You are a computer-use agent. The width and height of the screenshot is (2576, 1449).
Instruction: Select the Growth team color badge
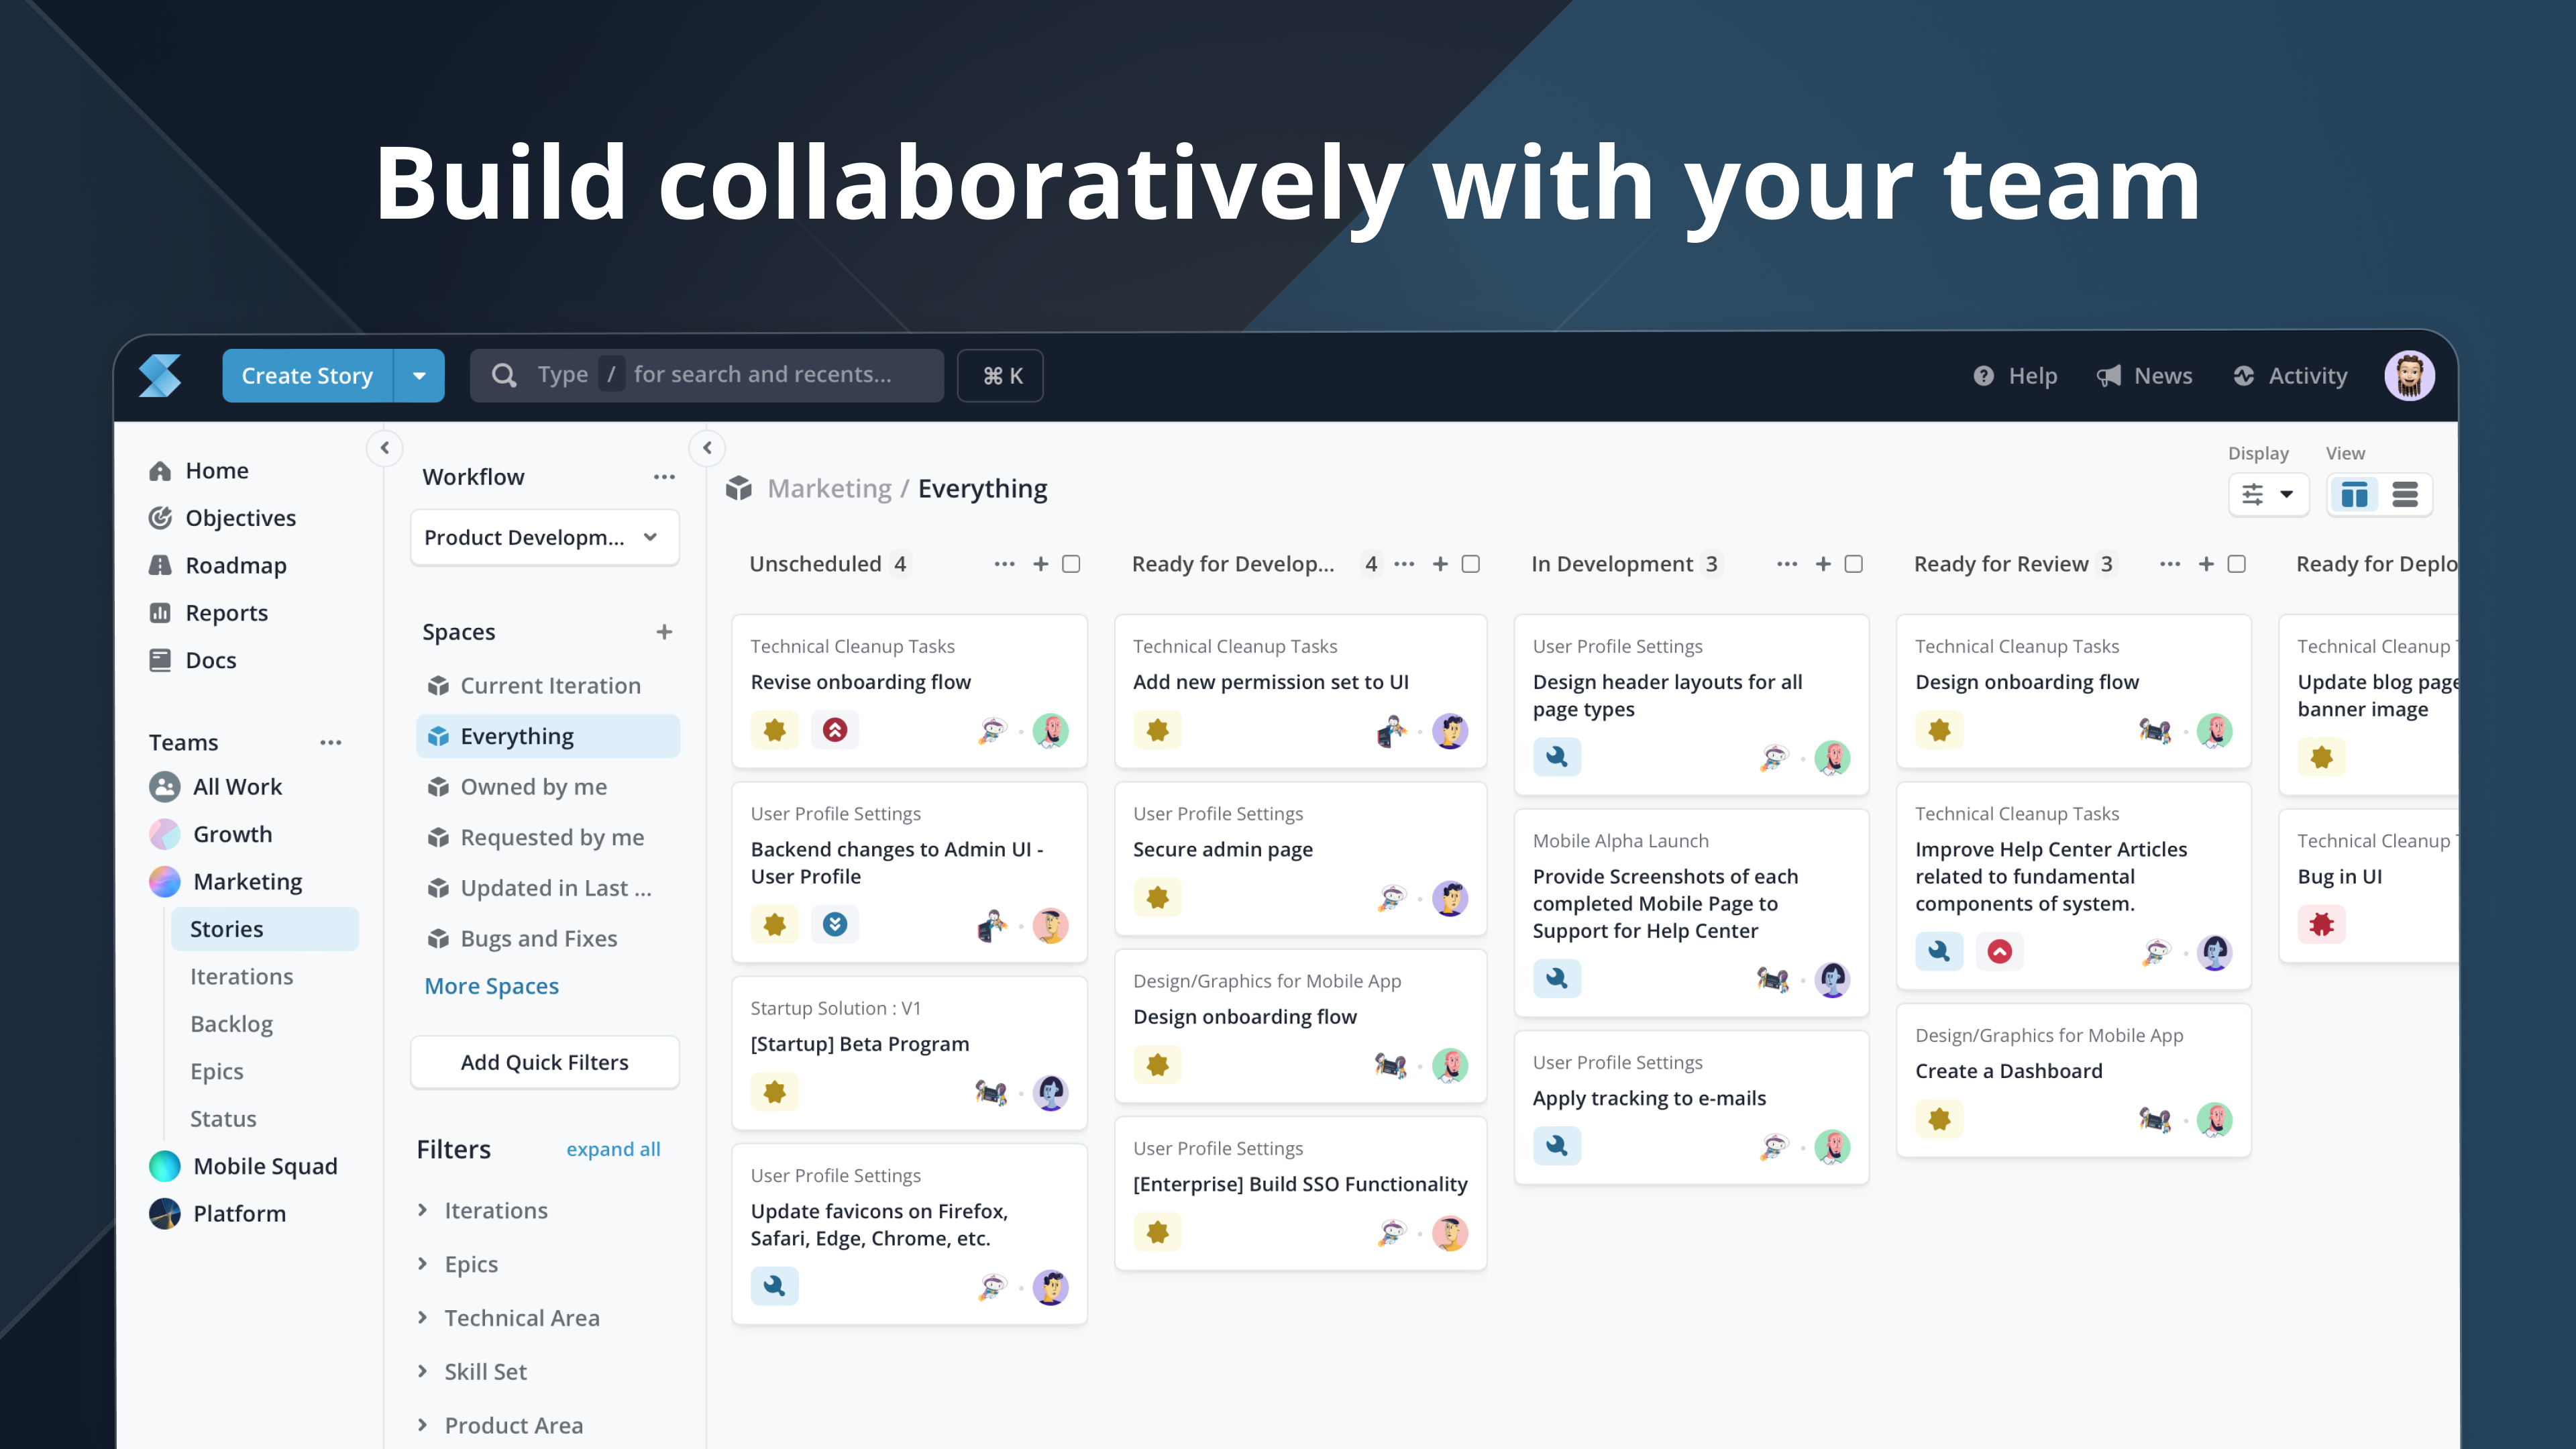click(x=164, y=834)
